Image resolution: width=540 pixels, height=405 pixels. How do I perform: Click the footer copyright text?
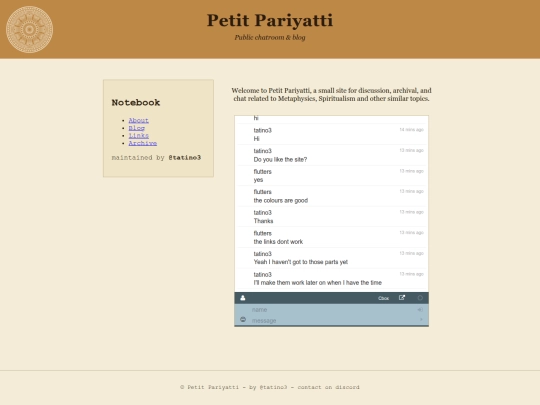(270, 387)
